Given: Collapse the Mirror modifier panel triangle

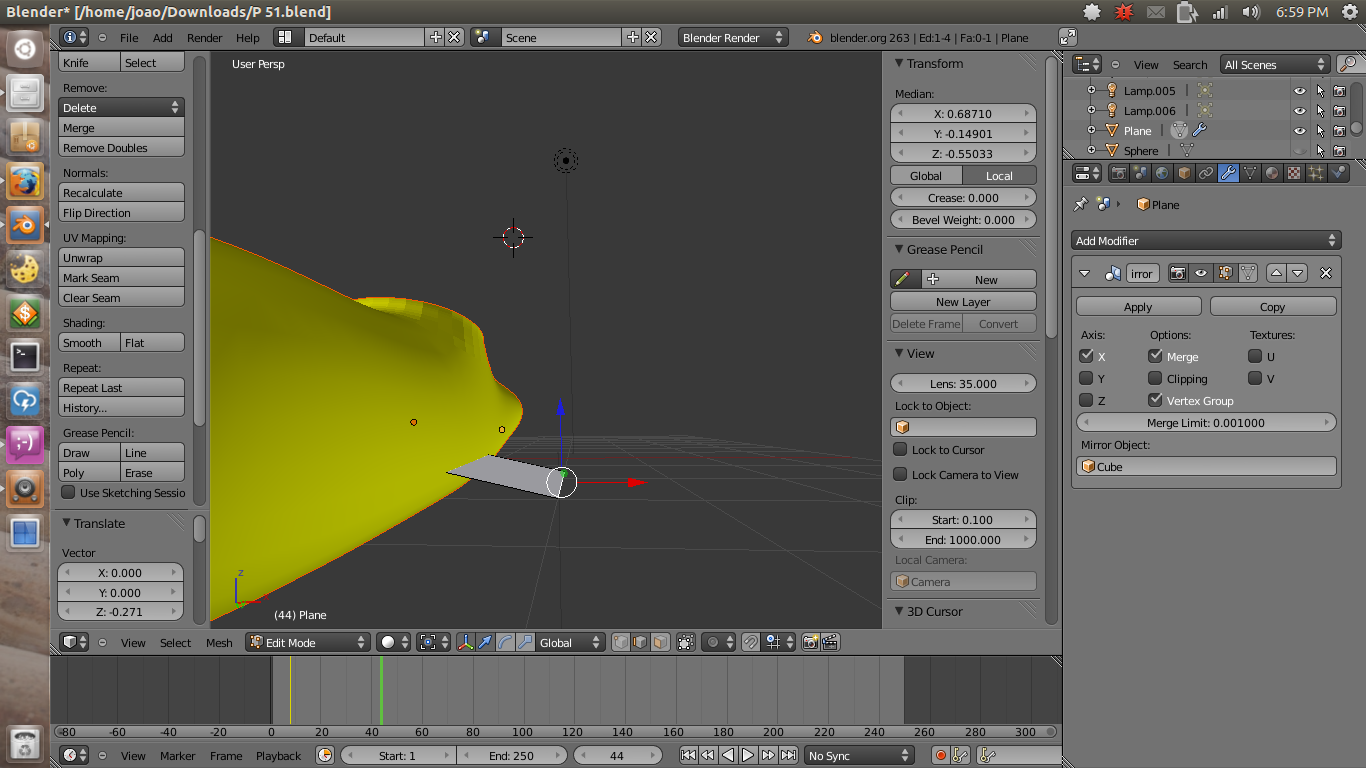Looking at the screenshot, I should (x=1085, y=273).
